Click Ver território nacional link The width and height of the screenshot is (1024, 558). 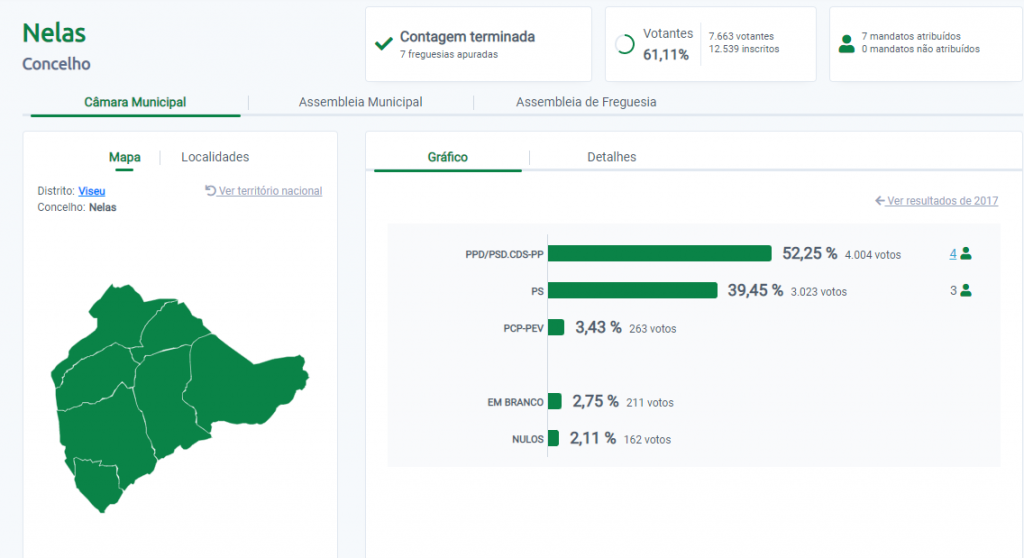[270, 191]
